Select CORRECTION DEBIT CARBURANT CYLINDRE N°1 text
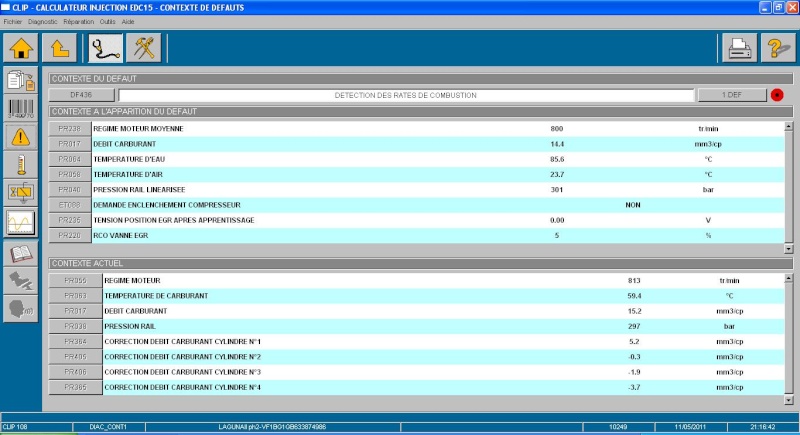800x435 pixels. click(183, 342)
